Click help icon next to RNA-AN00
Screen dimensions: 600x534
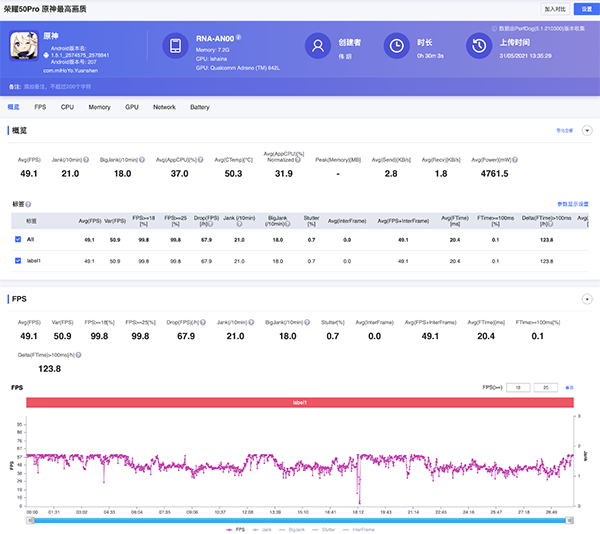[238, 37]
